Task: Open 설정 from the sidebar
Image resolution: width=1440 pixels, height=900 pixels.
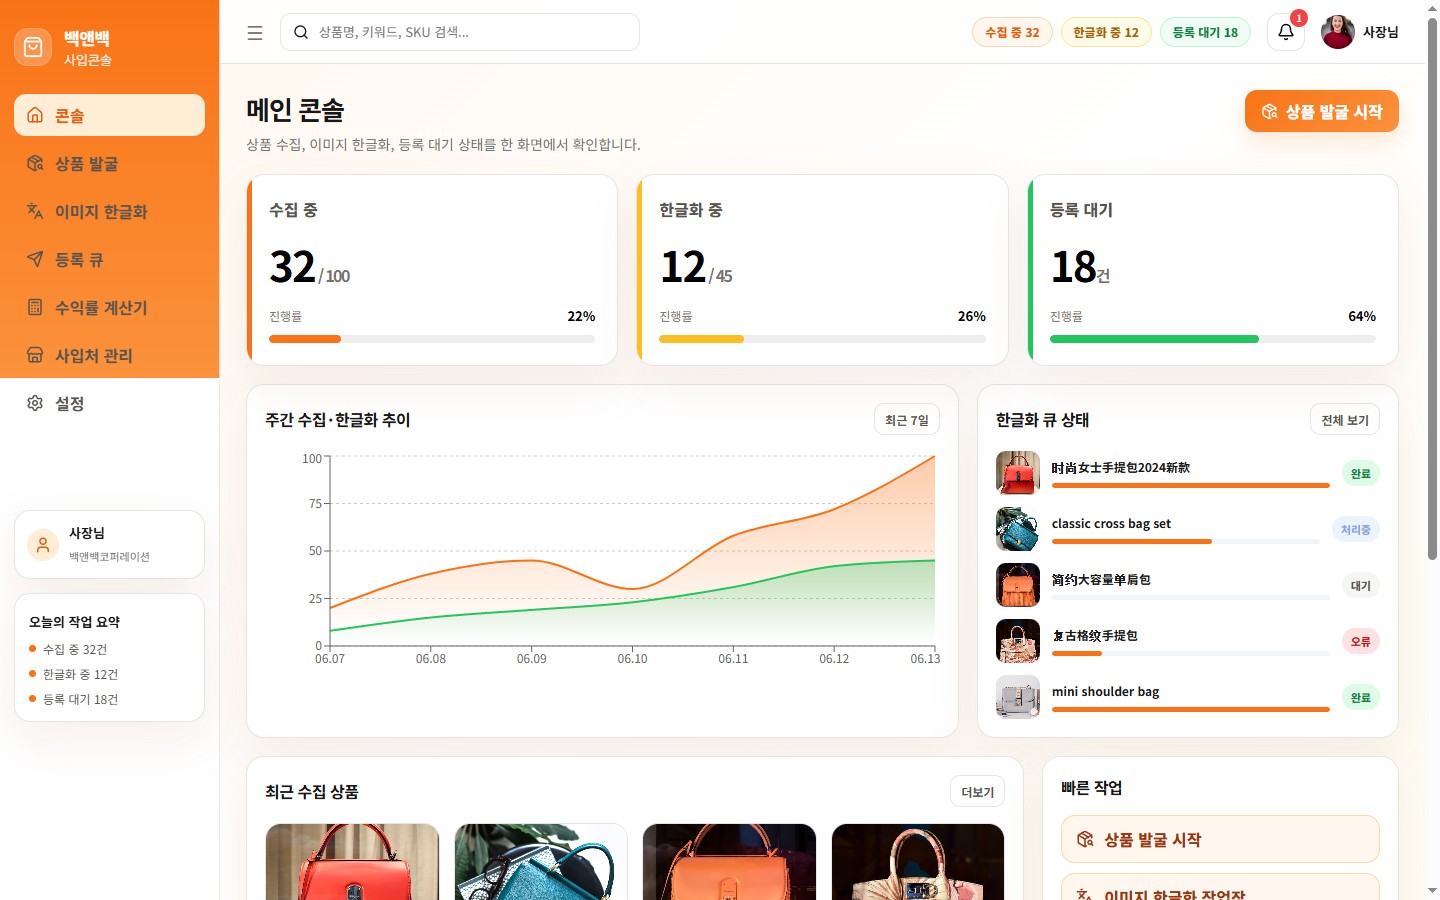Action: 109,403
